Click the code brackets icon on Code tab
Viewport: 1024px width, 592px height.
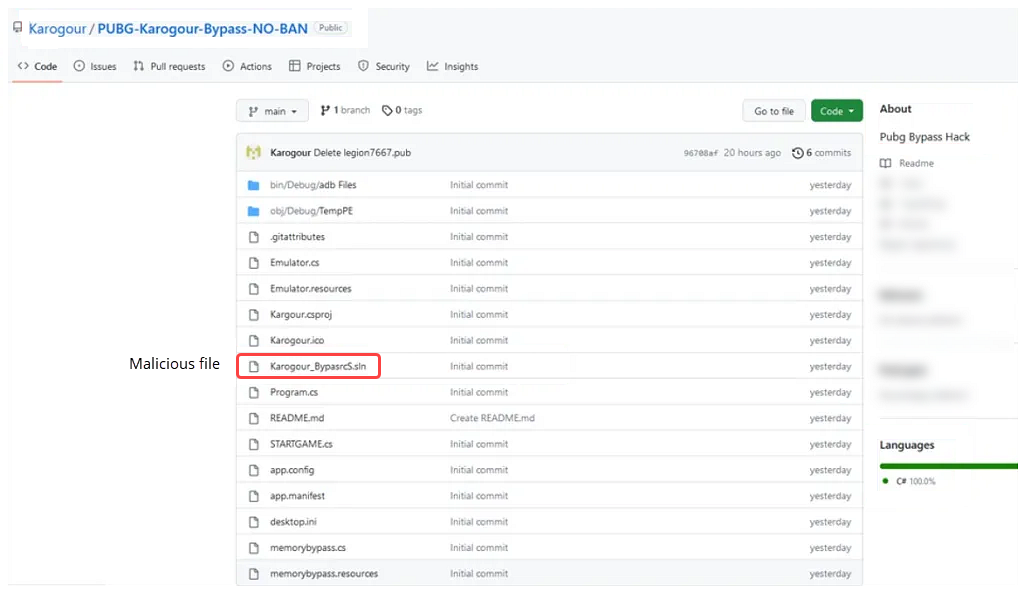pos(25,66)
